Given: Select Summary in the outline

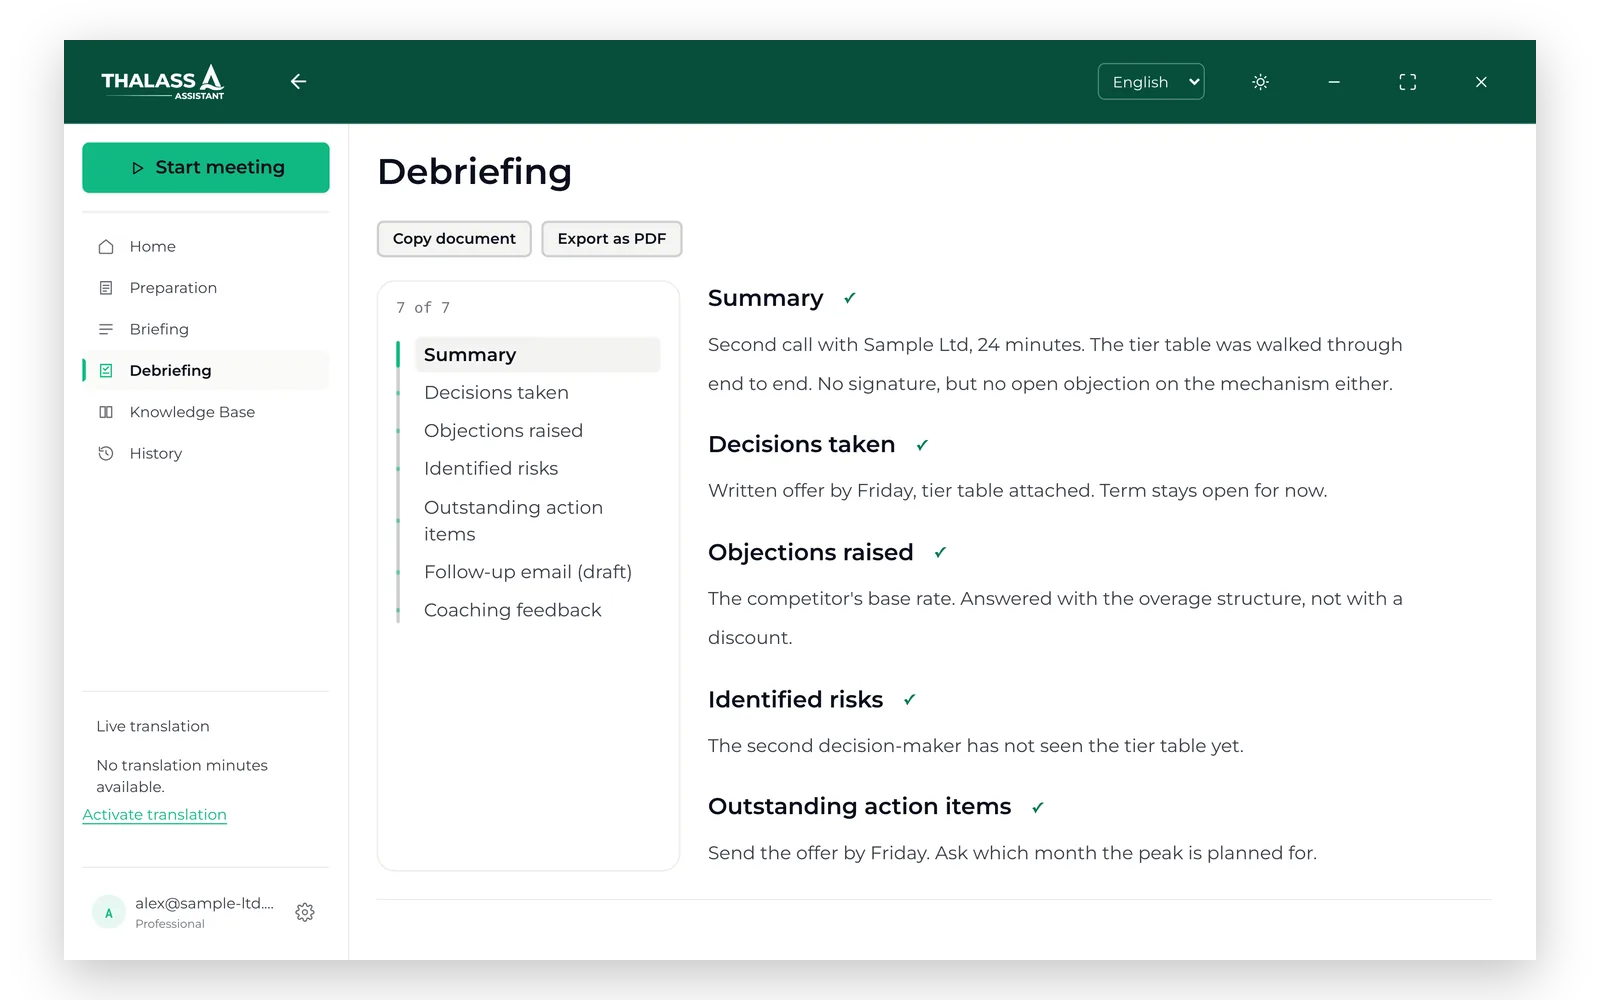Looking at the screenshot, I should pyautogui.click(x=537, y=355).
